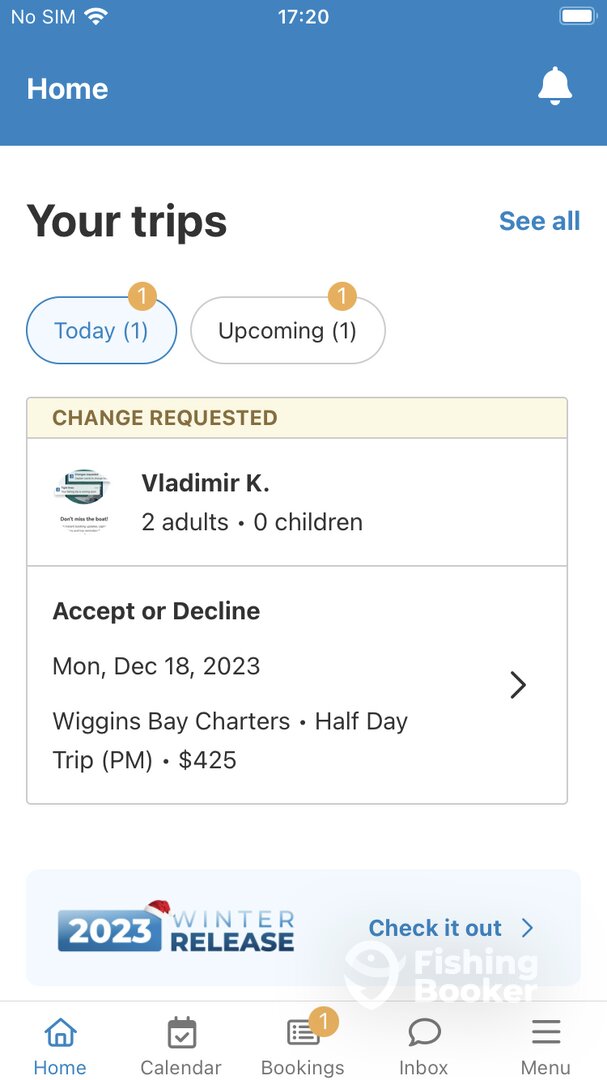The width and height of the screenshot is (607, 1080).
Task: Tap the Wi-Fi status icon
Action: click(96, 16)
